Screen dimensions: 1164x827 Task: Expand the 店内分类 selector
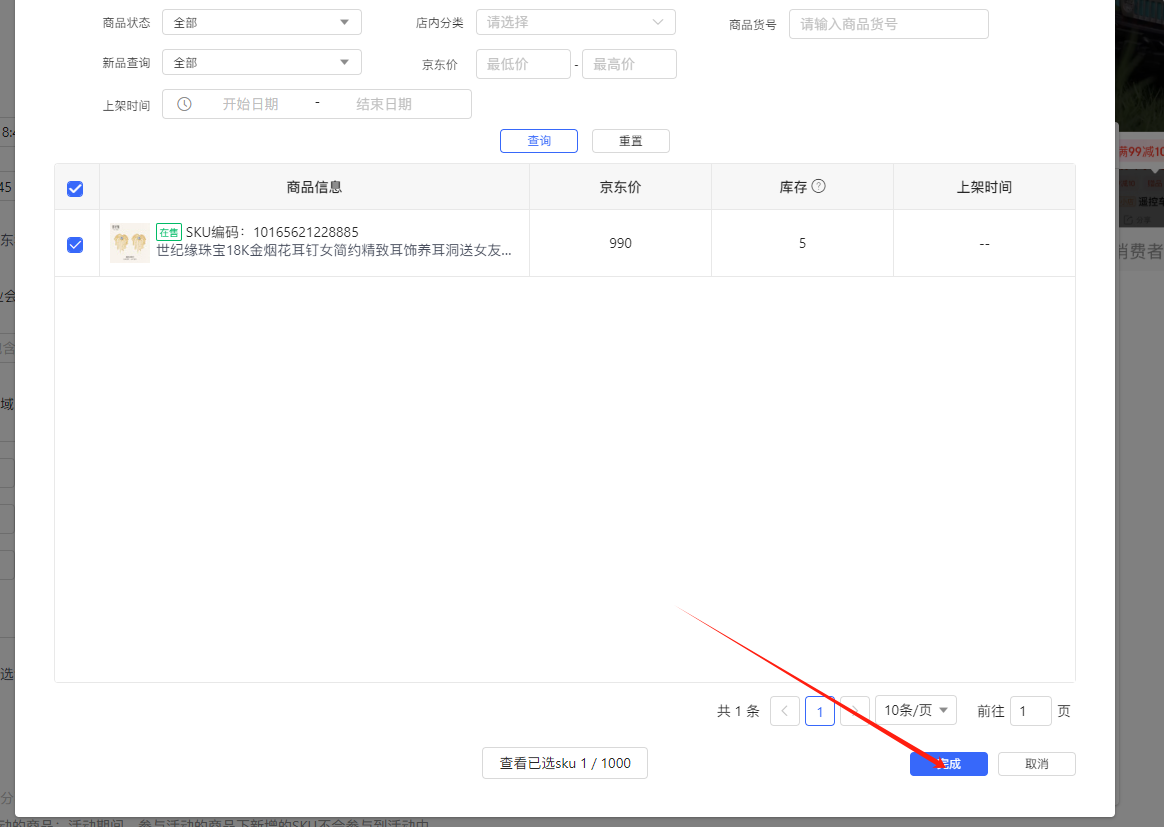pyautogui.click(x=575, y=22)
